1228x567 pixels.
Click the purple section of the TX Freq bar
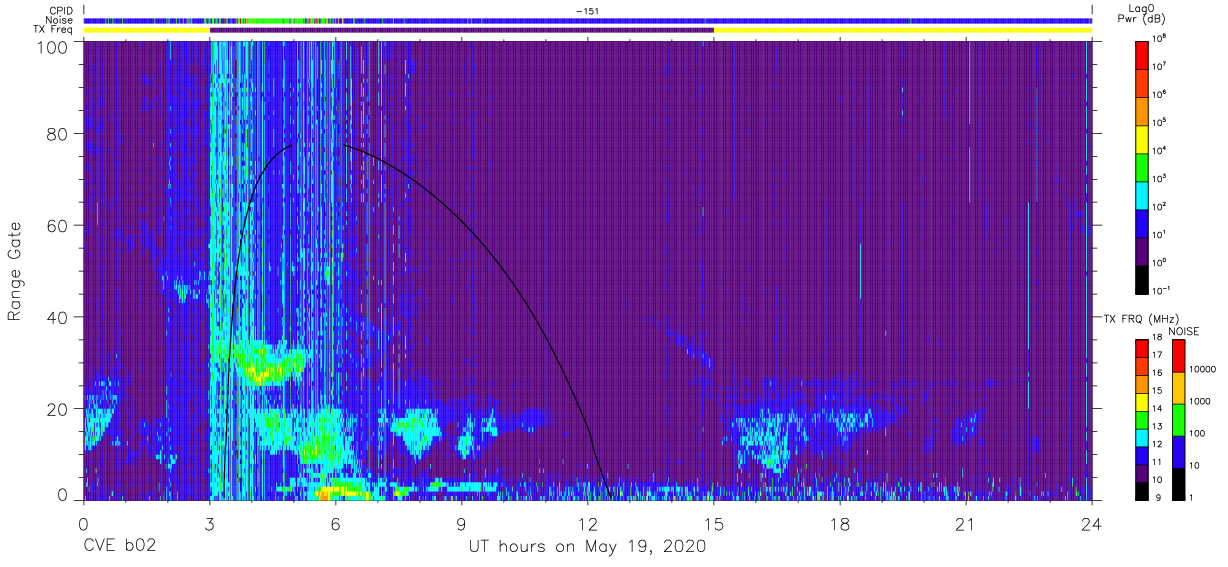tap(462, 30)
